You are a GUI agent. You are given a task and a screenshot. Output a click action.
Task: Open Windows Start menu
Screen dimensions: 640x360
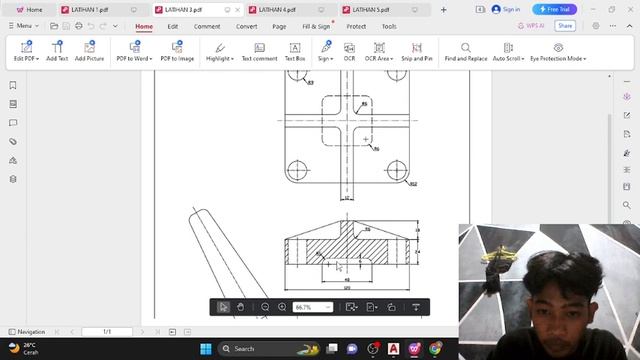[x=206, y=349]
